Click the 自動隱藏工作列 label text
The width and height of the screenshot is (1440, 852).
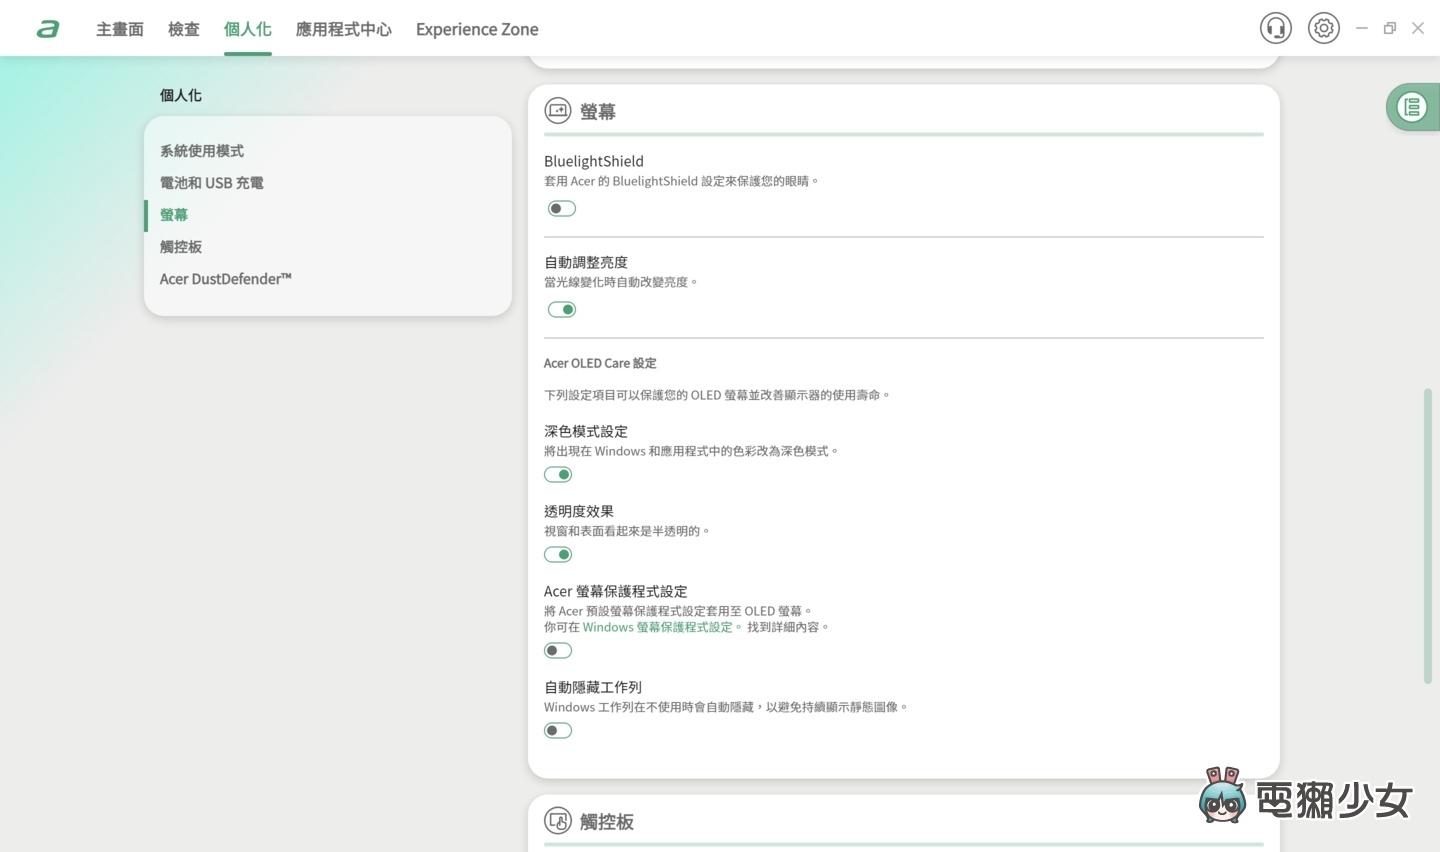(x=593, y=687)
